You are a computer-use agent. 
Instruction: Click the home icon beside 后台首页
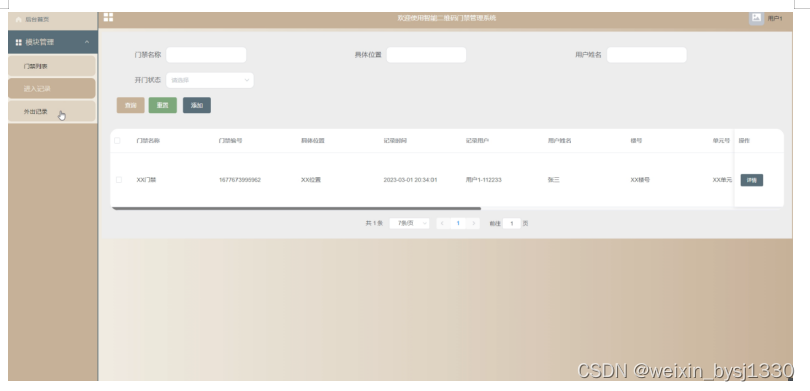(19, 20)
